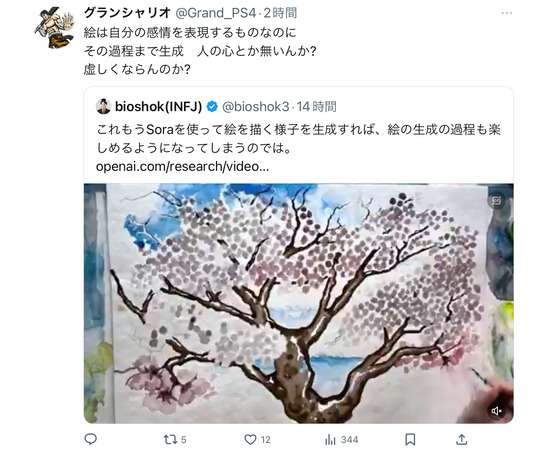Open the @bioshok3 handle link

click(256, 106)
